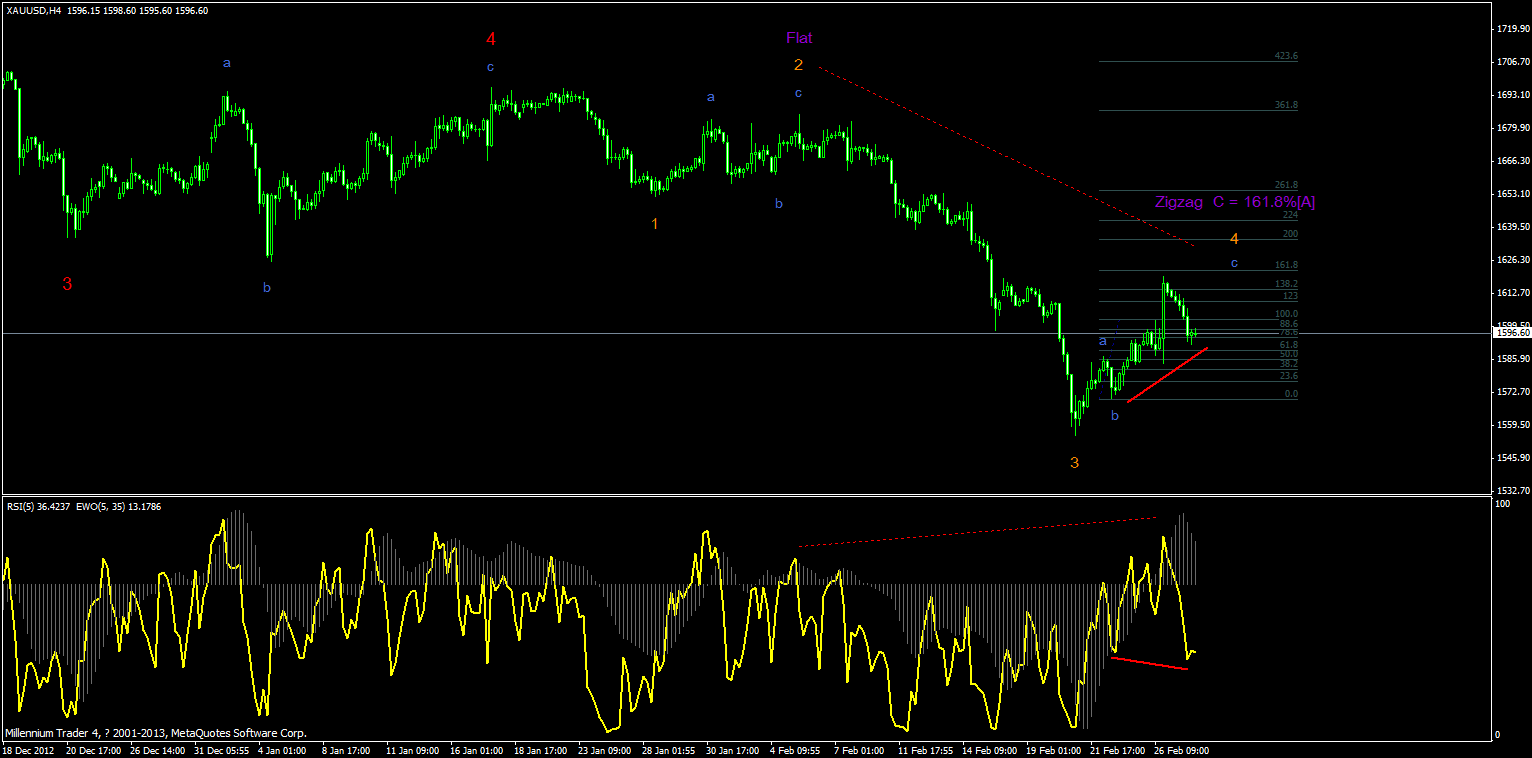Select the orange '1' wave label
Screen dimensions: 1532x758
point(655,224)
